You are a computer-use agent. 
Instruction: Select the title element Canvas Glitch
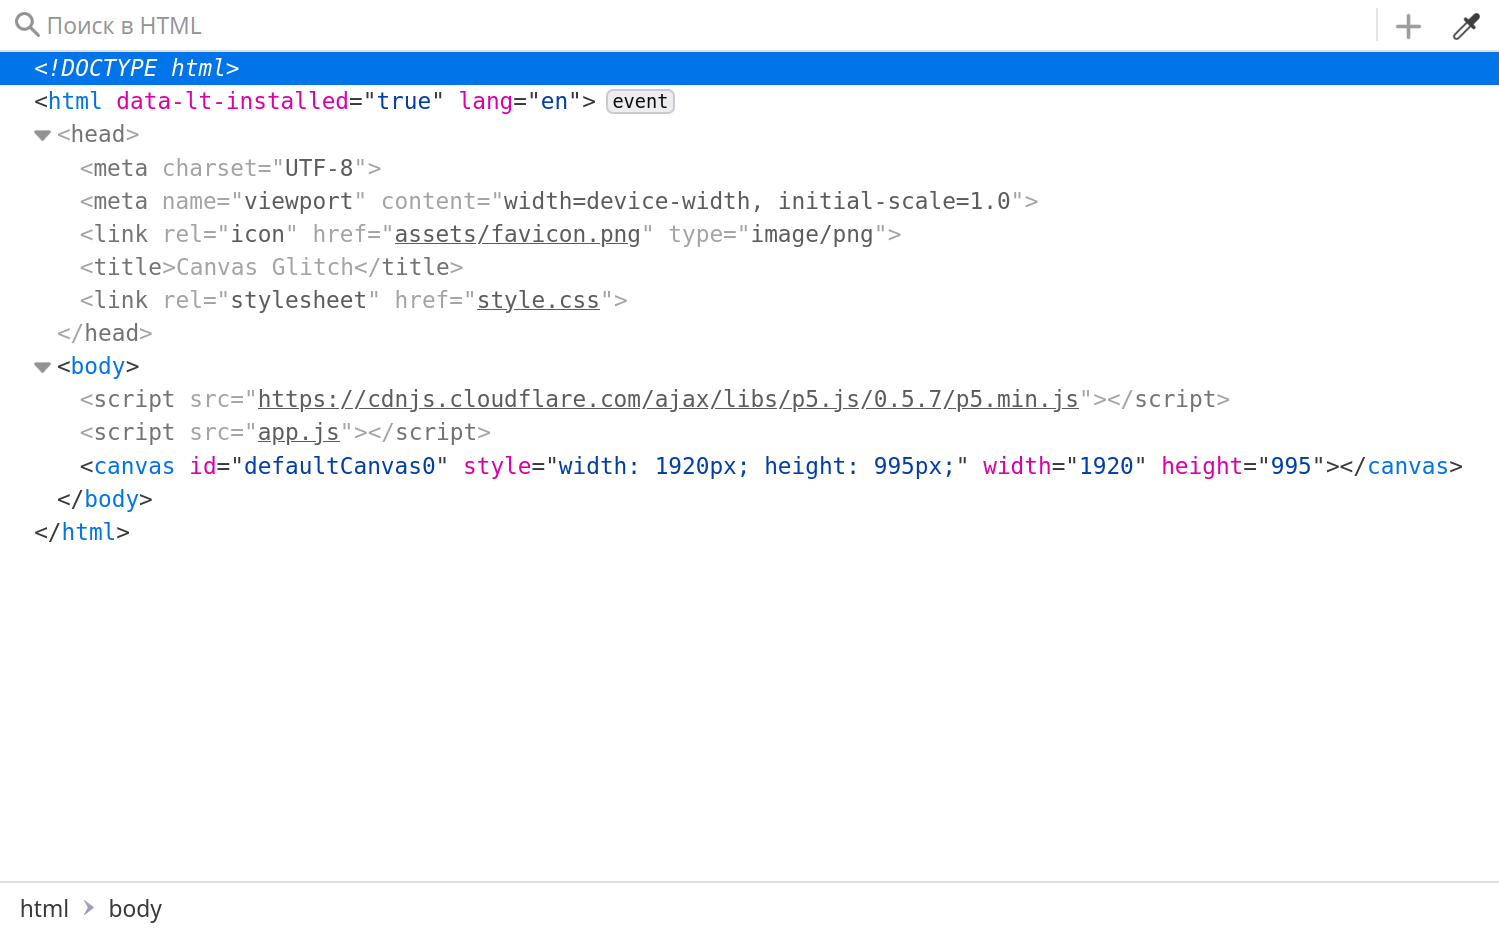[268, 266]
